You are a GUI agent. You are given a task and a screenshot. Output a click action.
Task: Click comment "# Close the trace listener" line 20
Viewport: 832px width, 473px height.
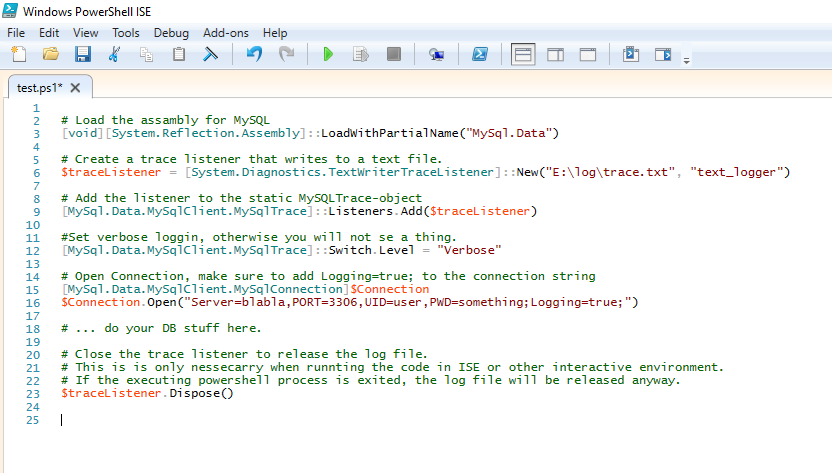tap(245, 354)
